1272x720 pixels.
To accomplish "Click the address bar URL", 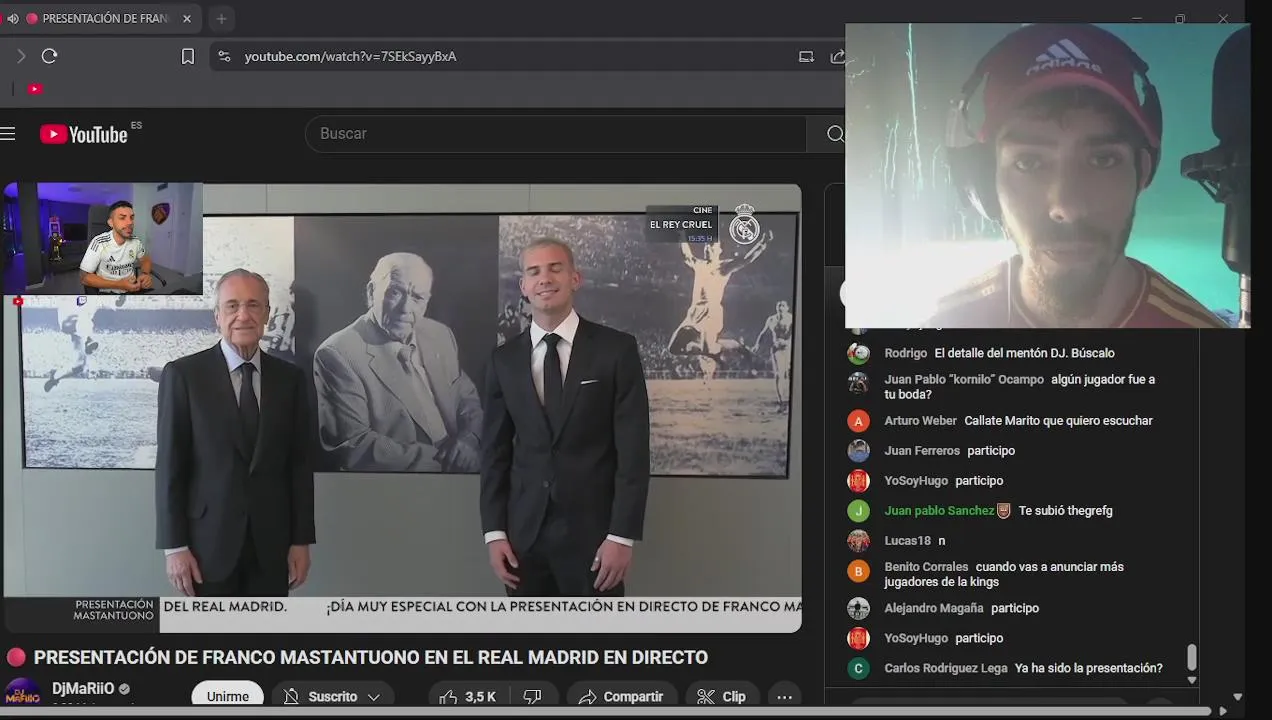I will click(350, 56).
